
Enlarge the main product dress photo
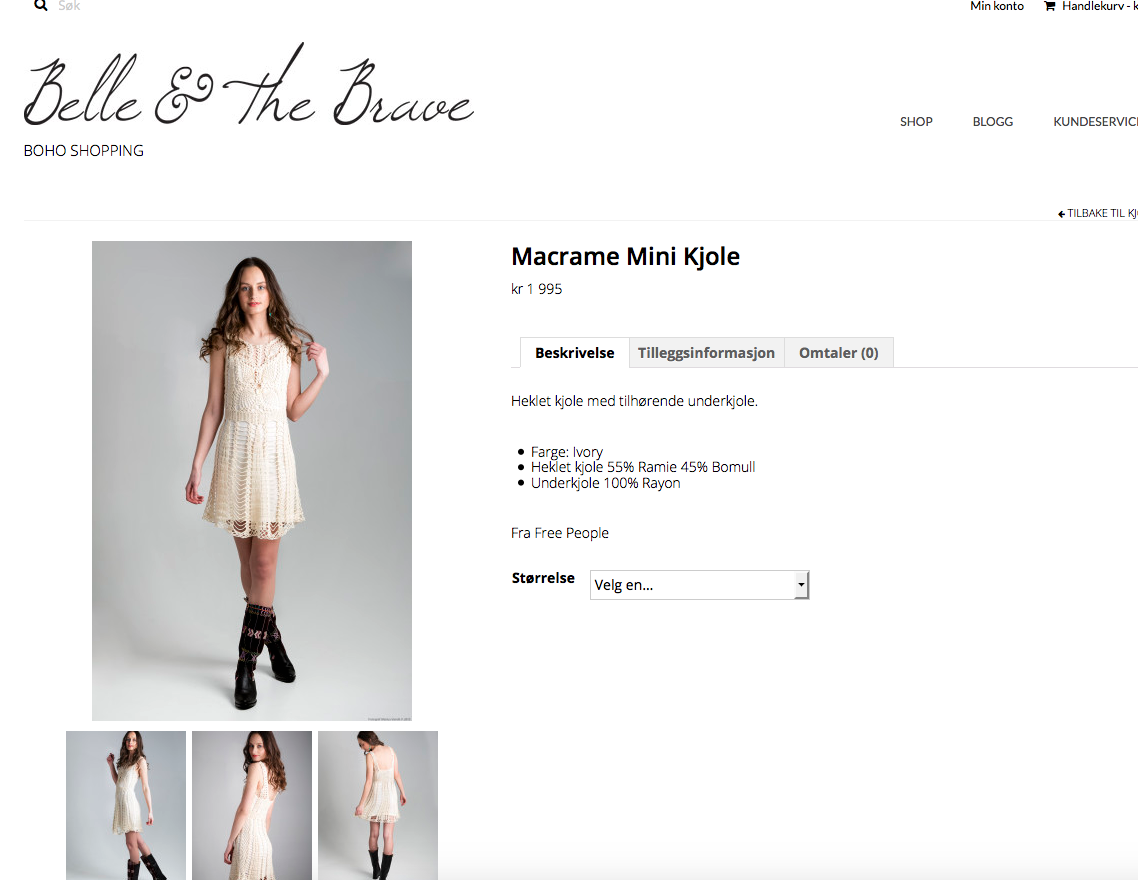[x=252, y=480]
